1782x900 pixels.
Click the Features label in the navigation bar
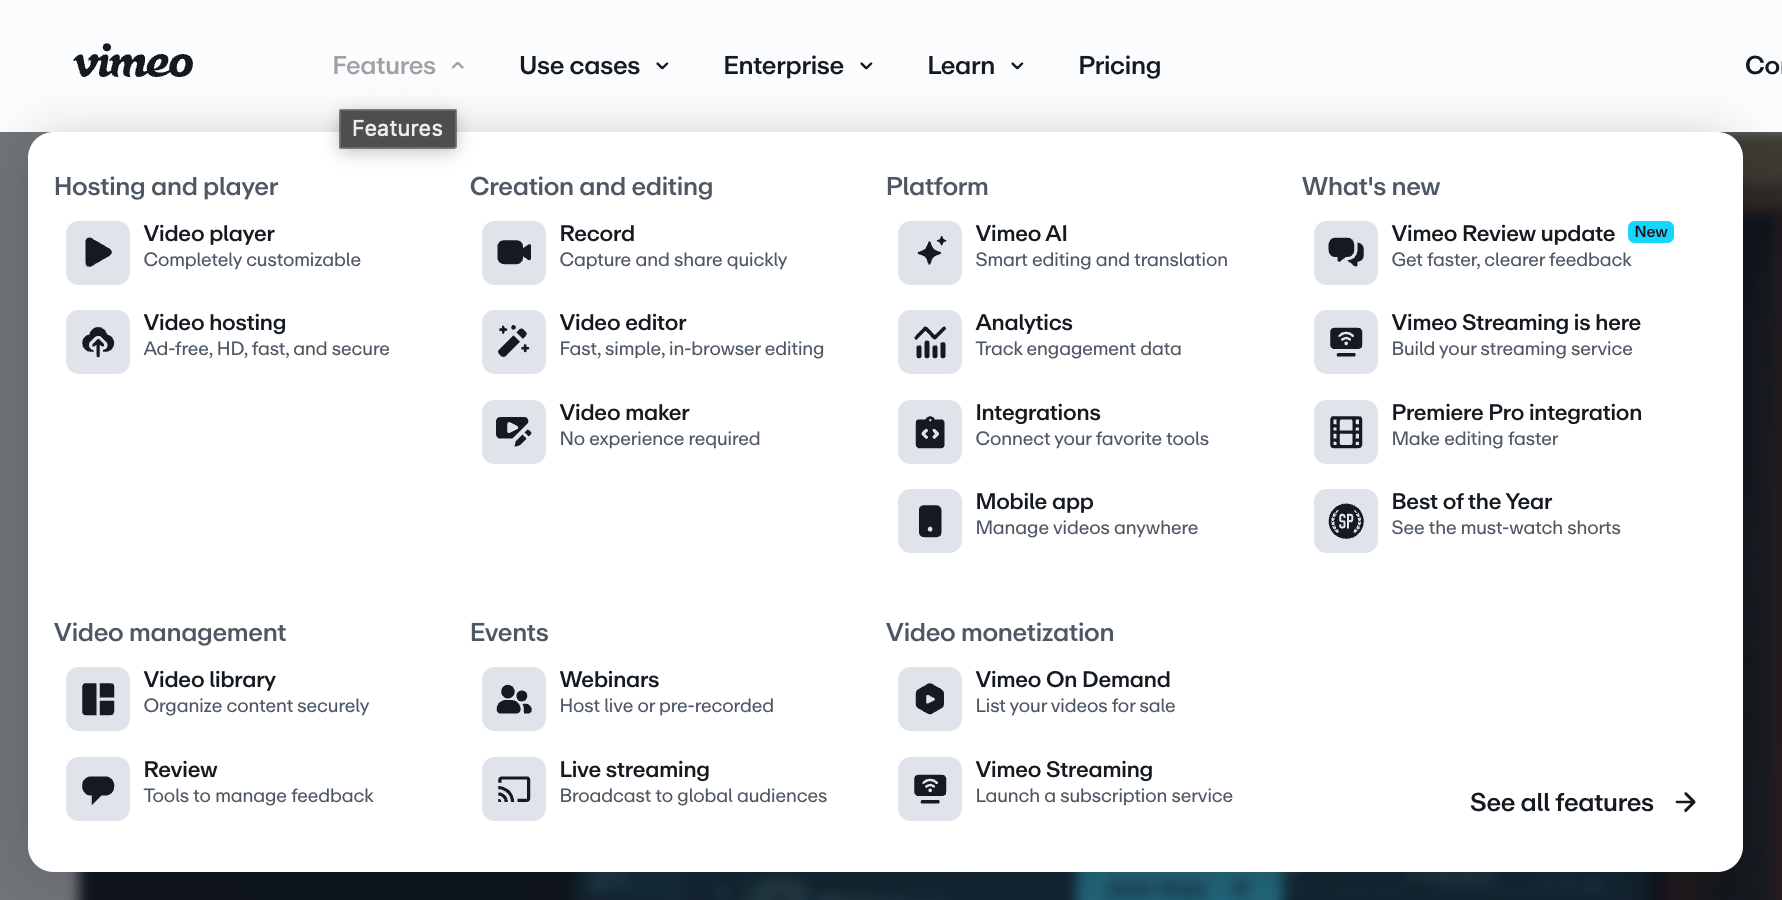coord(384,66)
